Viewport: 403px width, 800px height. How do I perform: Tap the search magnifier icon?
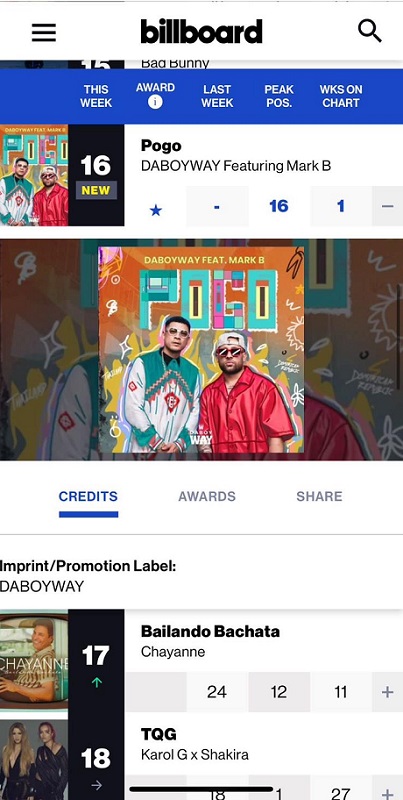pos(369,31)
